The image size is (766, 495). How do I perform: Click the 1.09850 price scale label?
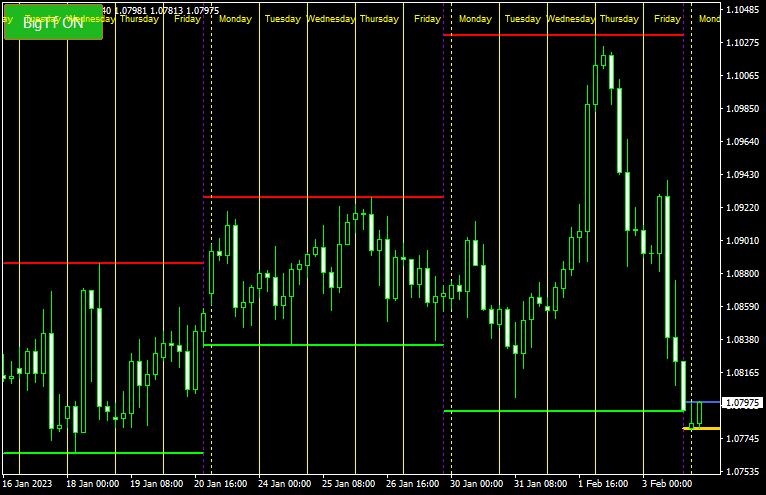pos(742,109)
